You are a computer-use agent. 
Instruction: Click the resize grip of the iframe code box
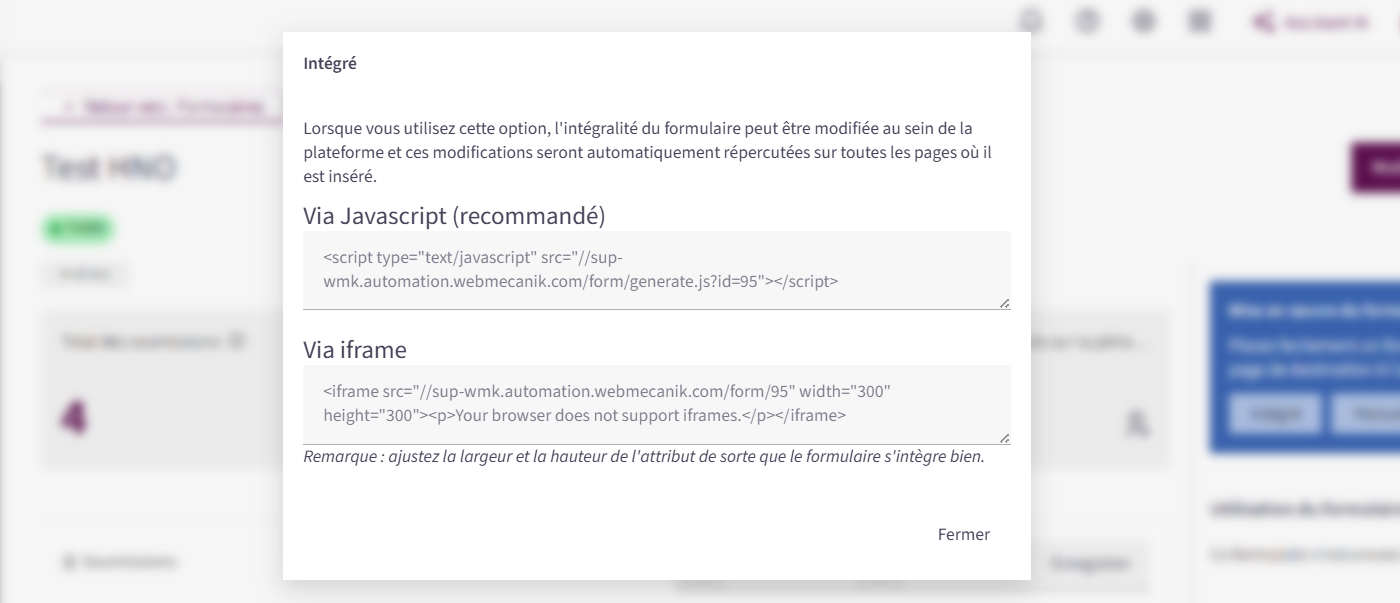coord(1004,438)
